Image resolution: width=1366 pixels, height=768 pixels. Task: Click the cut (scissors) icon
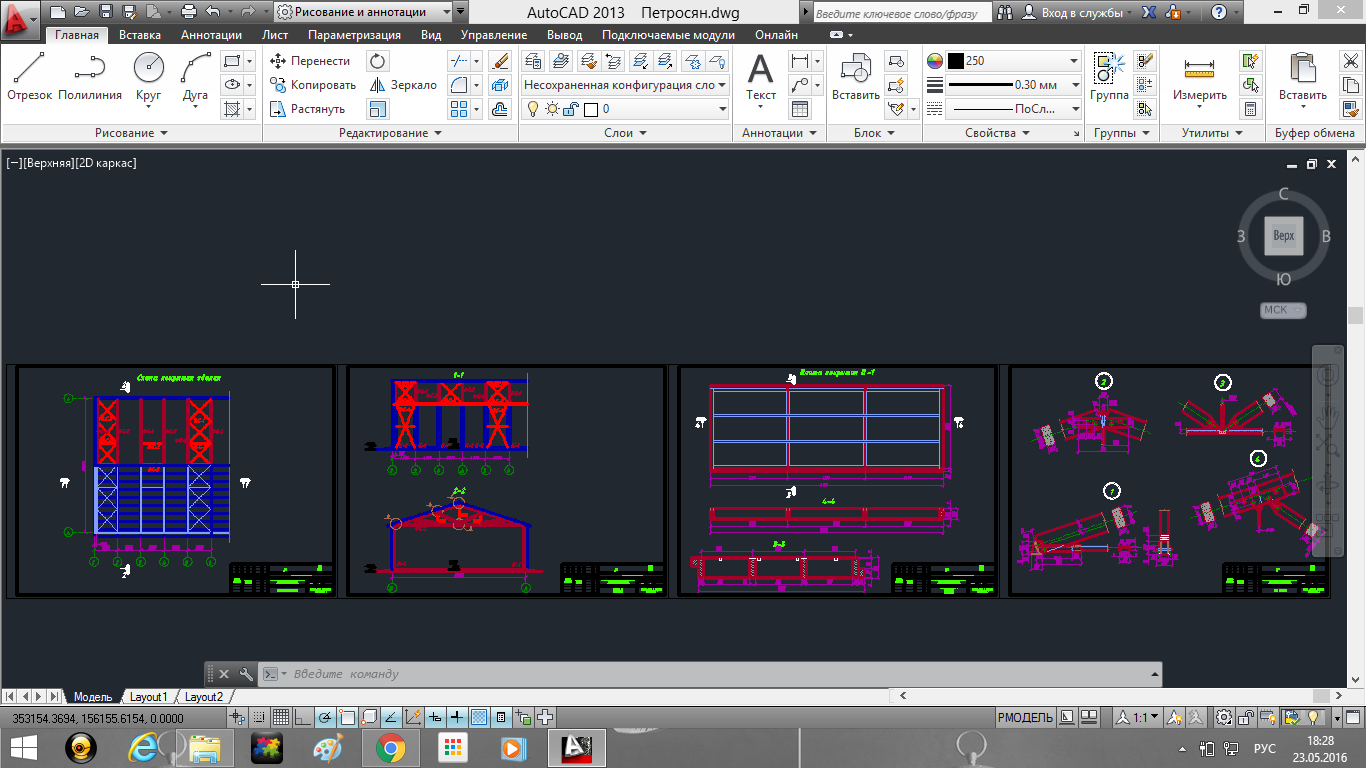1350,61
